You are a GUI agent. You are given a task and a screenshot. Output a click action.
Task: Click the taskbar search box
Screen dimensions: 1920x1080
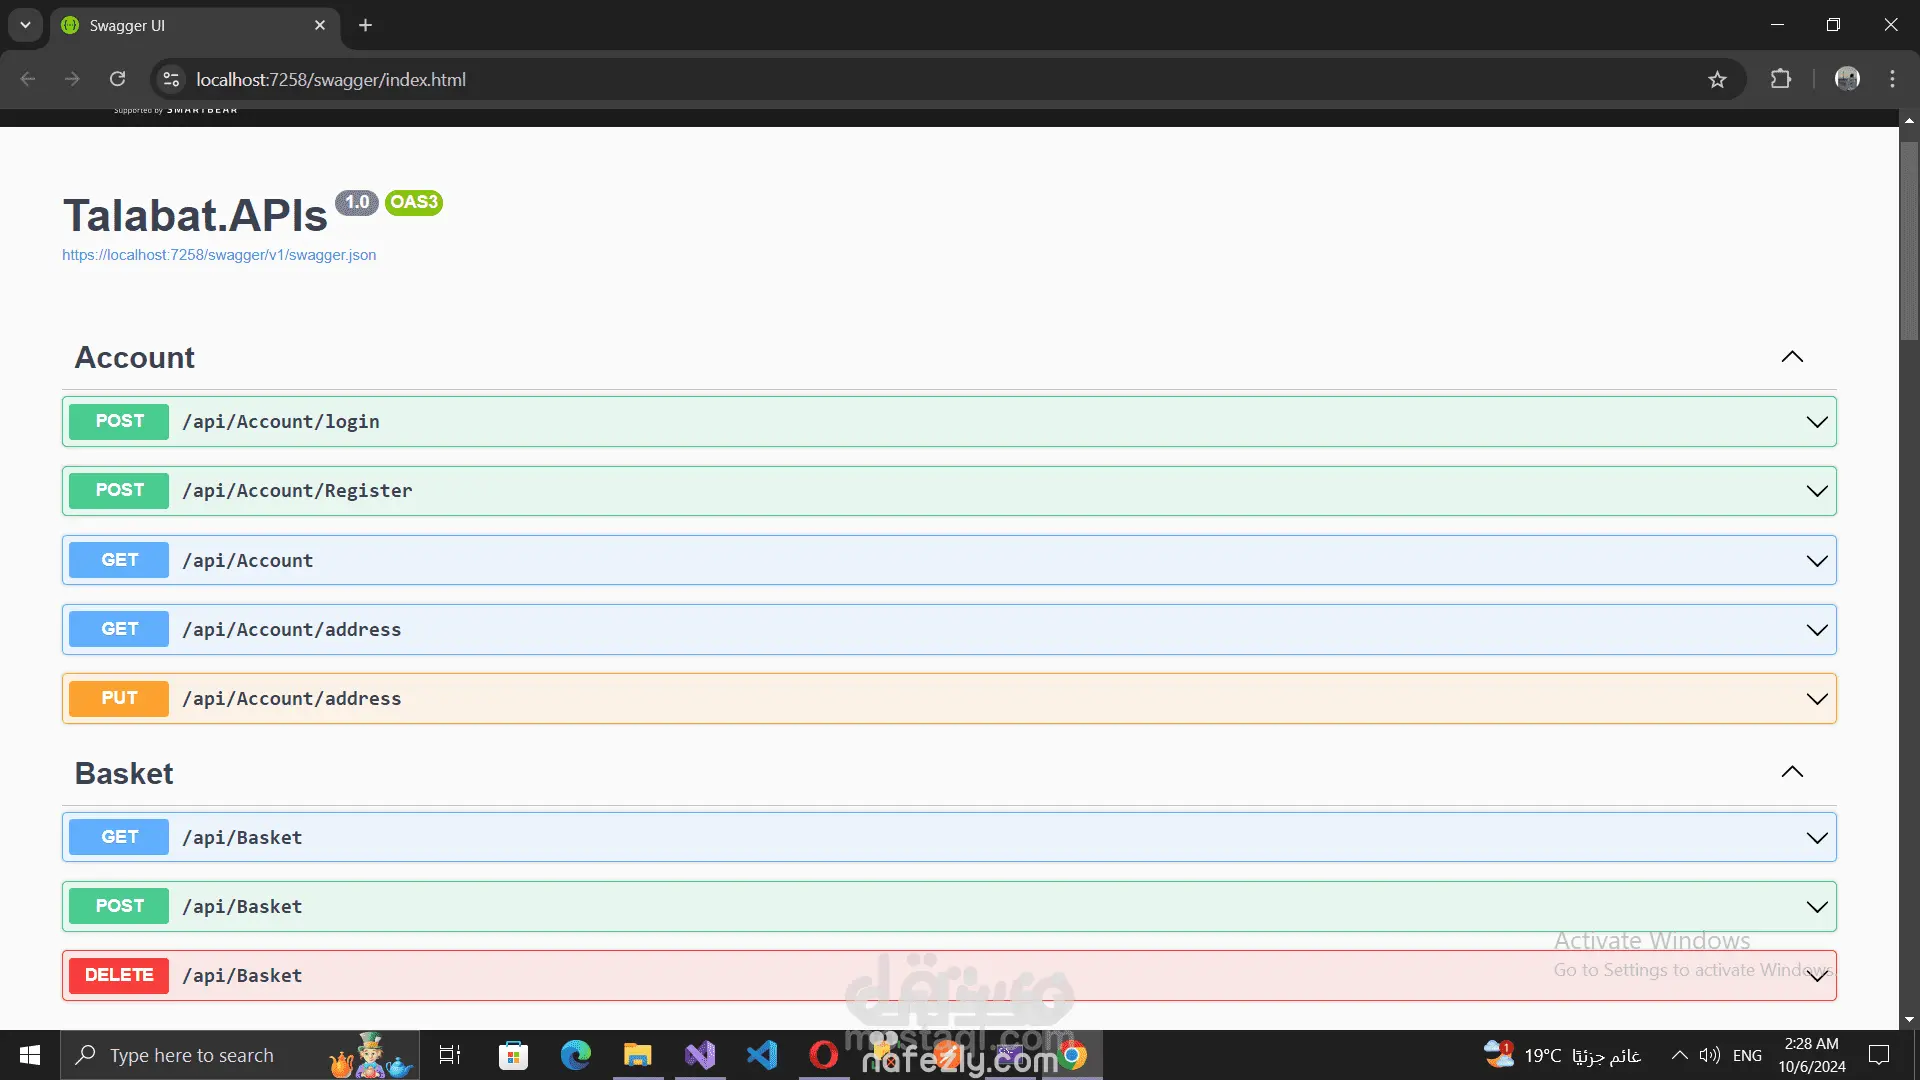240,1055
